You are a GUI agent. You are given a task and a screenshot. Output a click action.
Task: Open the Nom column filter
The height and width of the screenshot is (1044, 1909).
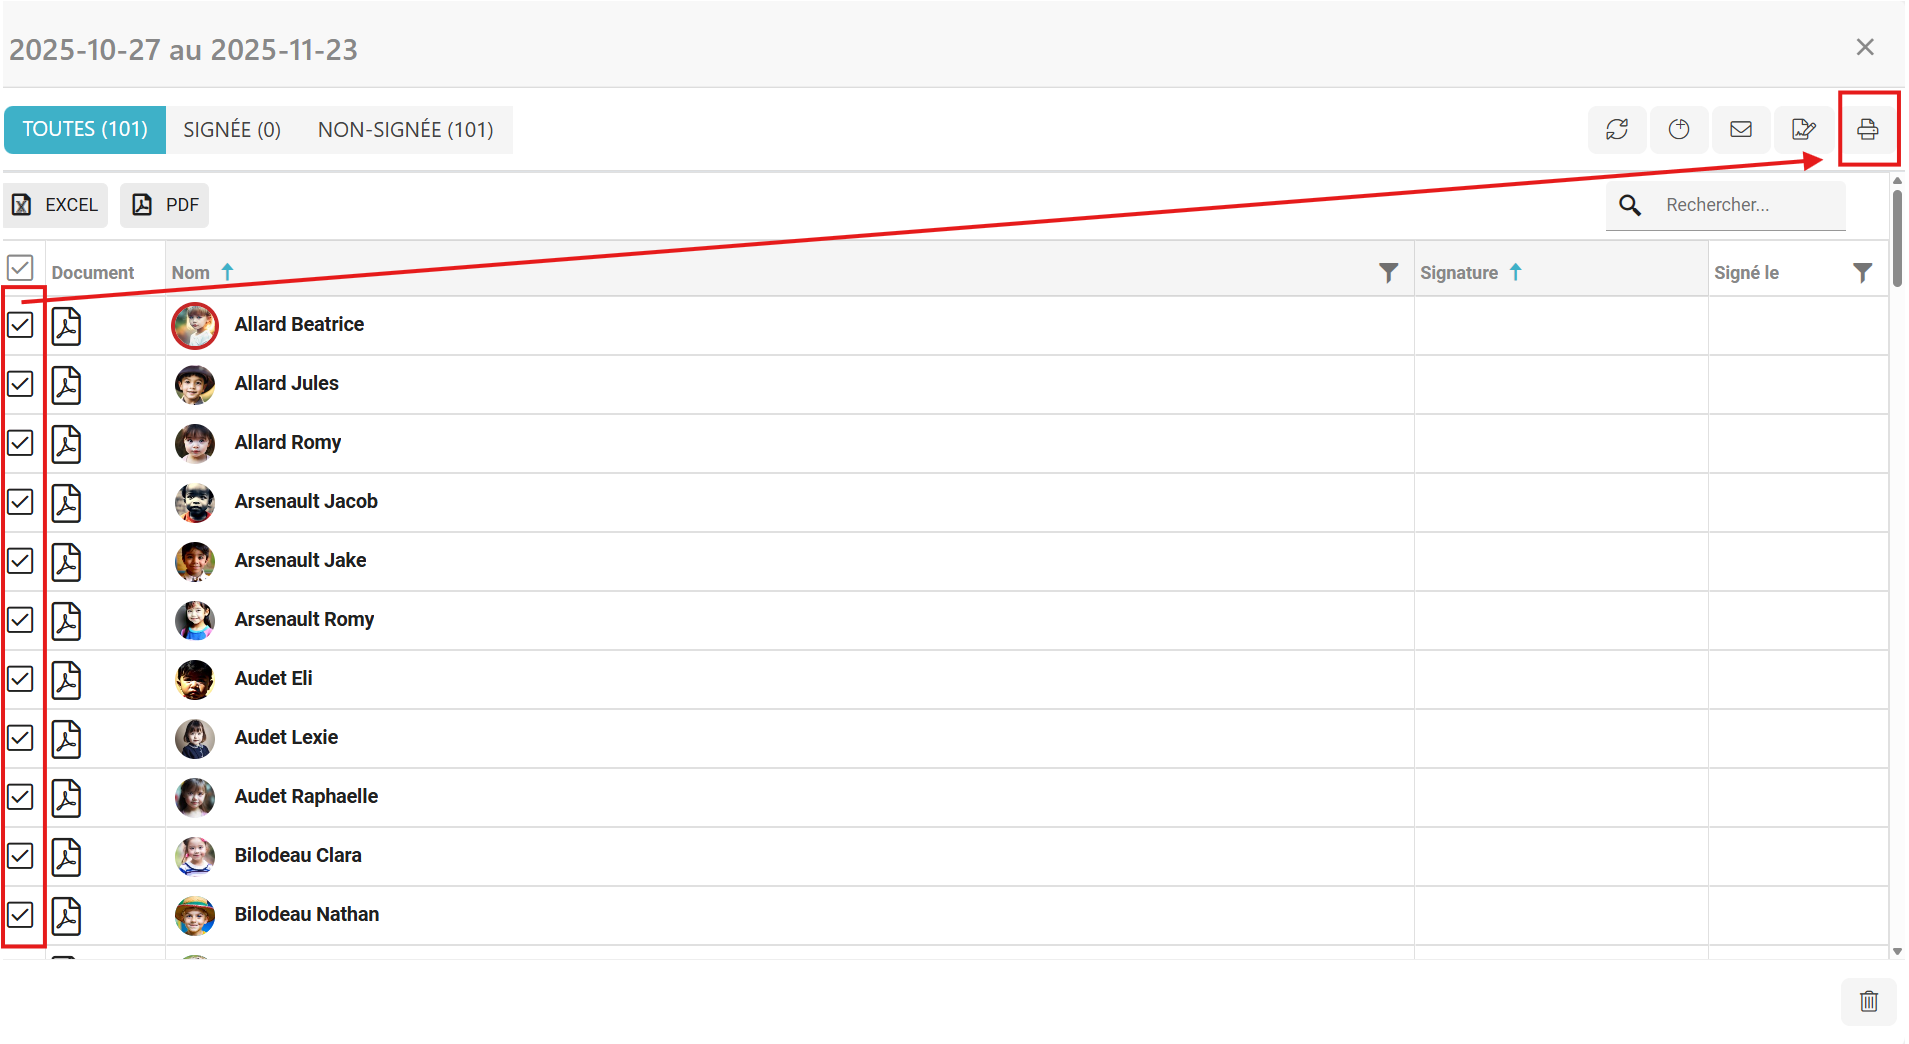coord(1388,273)
